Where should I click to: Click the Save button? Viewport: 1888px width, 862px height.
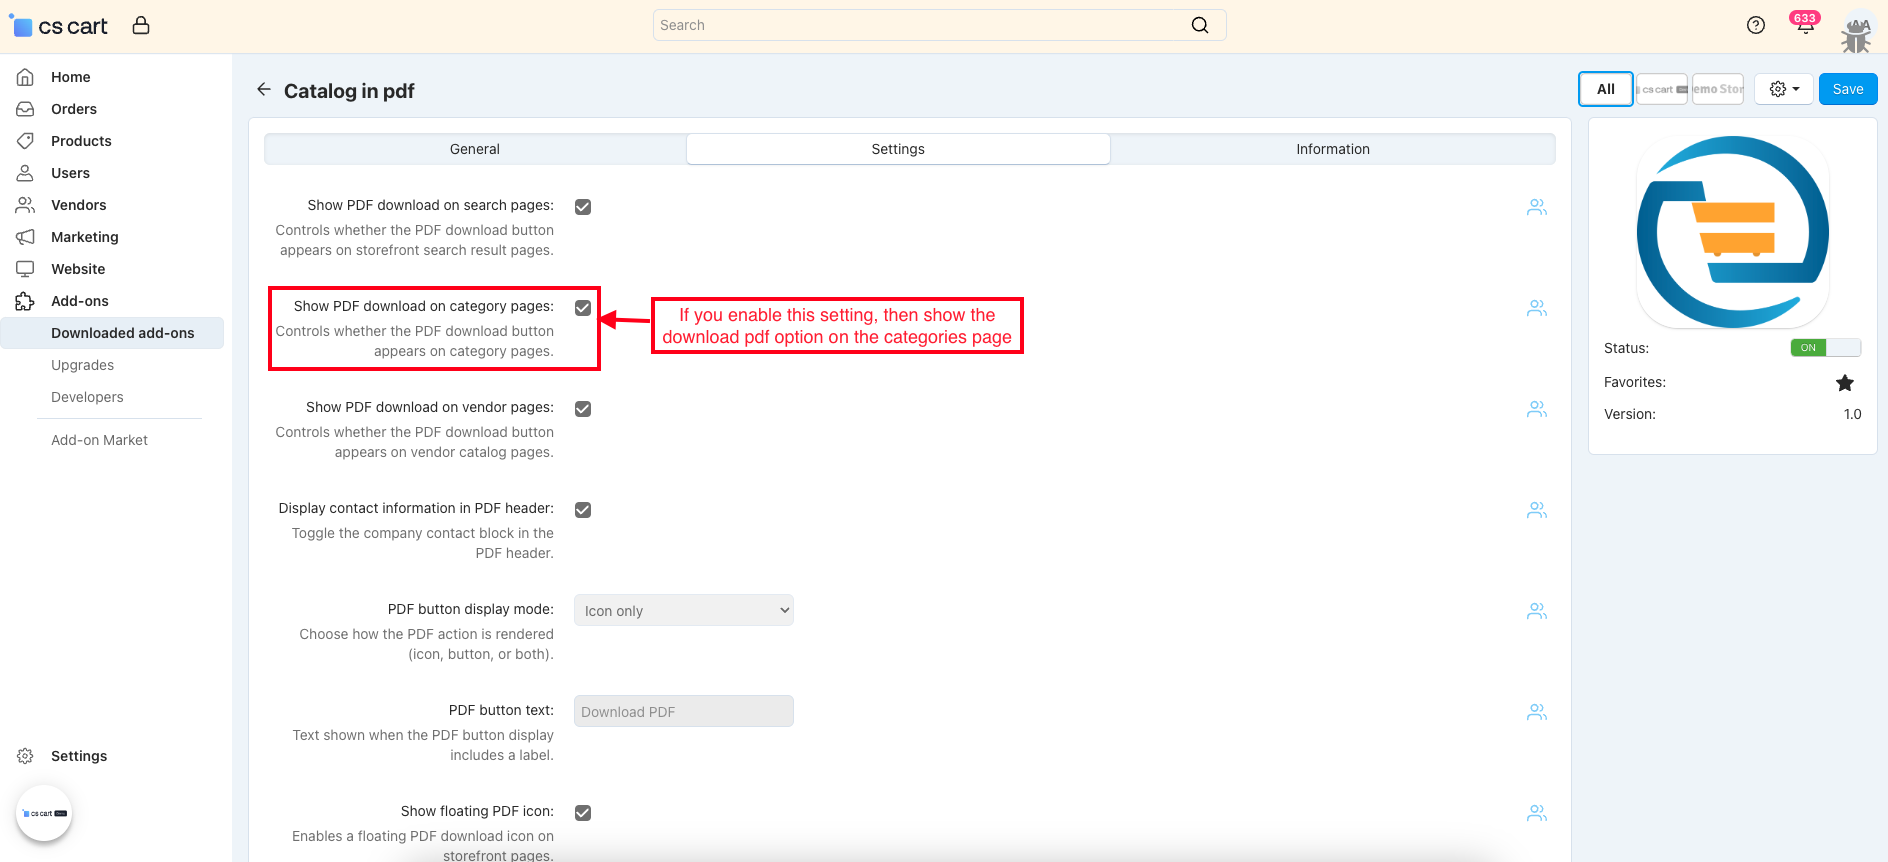pyautogui.click(x=1847, y=89)
